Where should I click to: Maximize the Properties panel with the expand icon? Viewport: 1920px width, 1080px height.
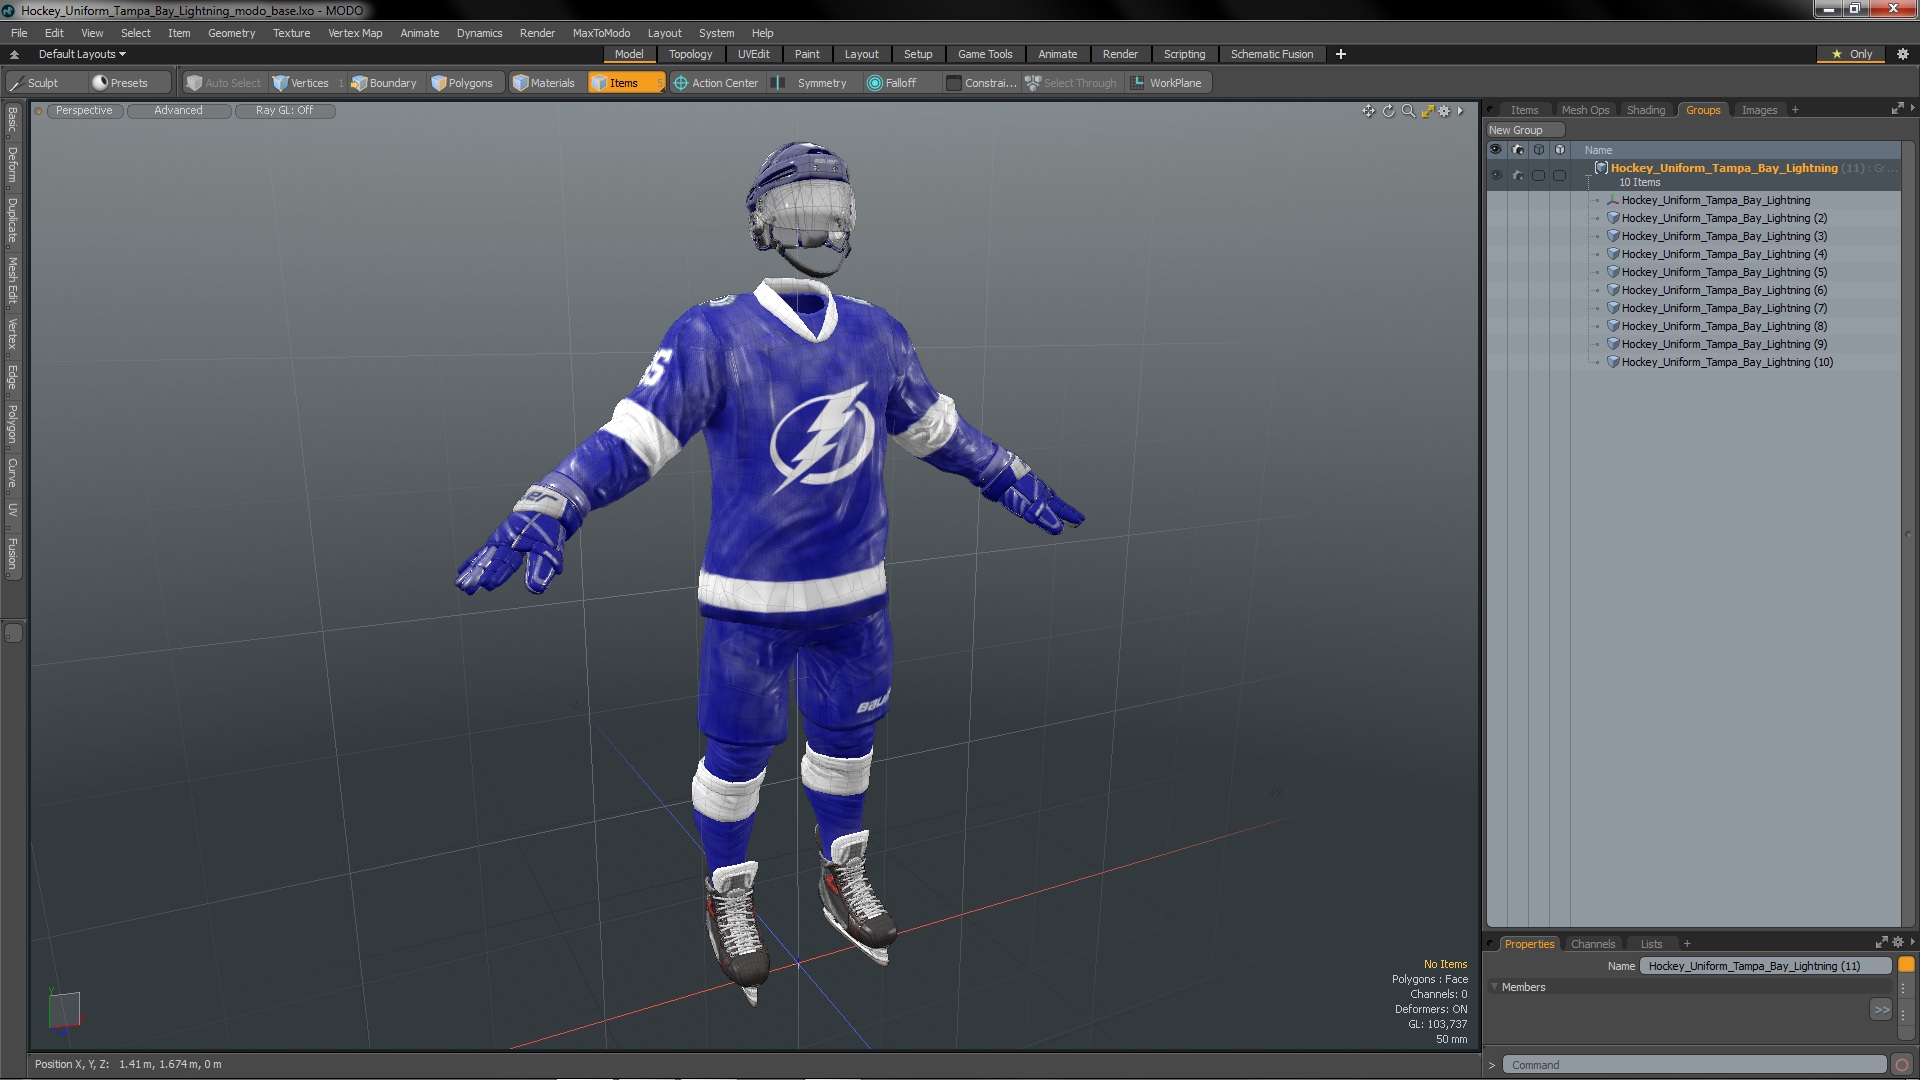(x=1881, y=943)
